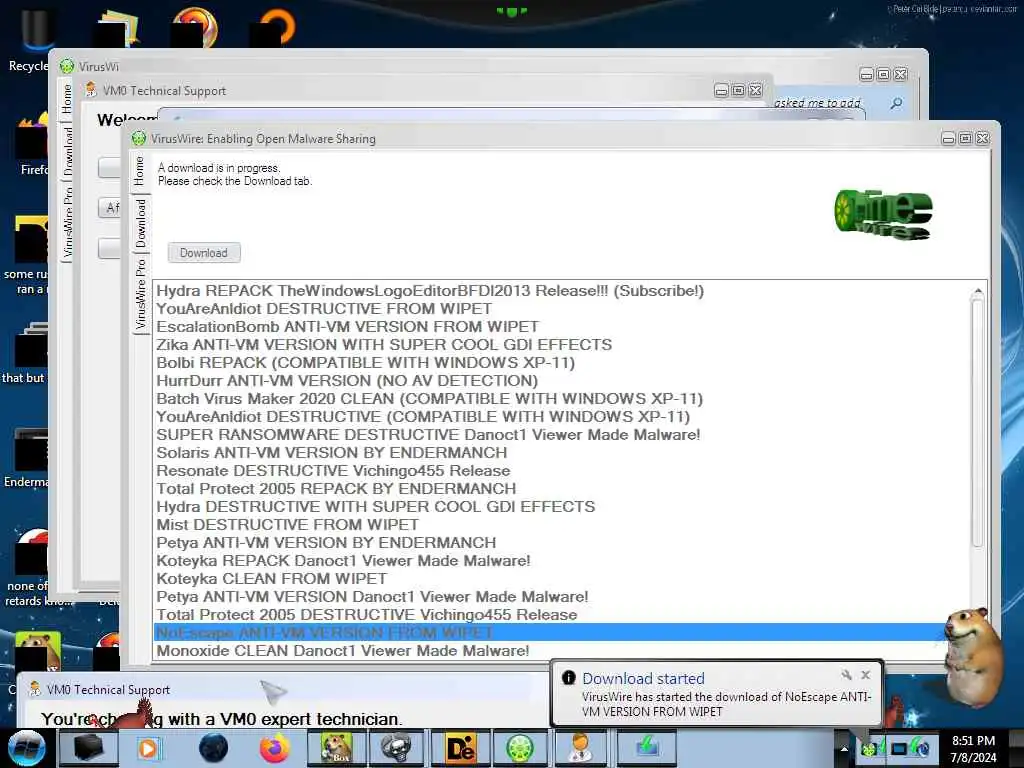Select Download tab in rear VirusWire window
This screenshot has width=1024, height=768.
click(x=68, y=152)
